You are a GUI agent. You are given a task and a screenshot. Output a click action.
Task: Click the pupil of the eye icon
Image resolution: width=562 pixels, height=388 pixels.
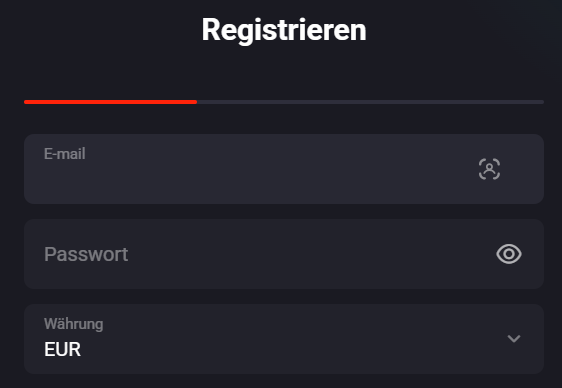pyautogui.click(x=509, y=254)
